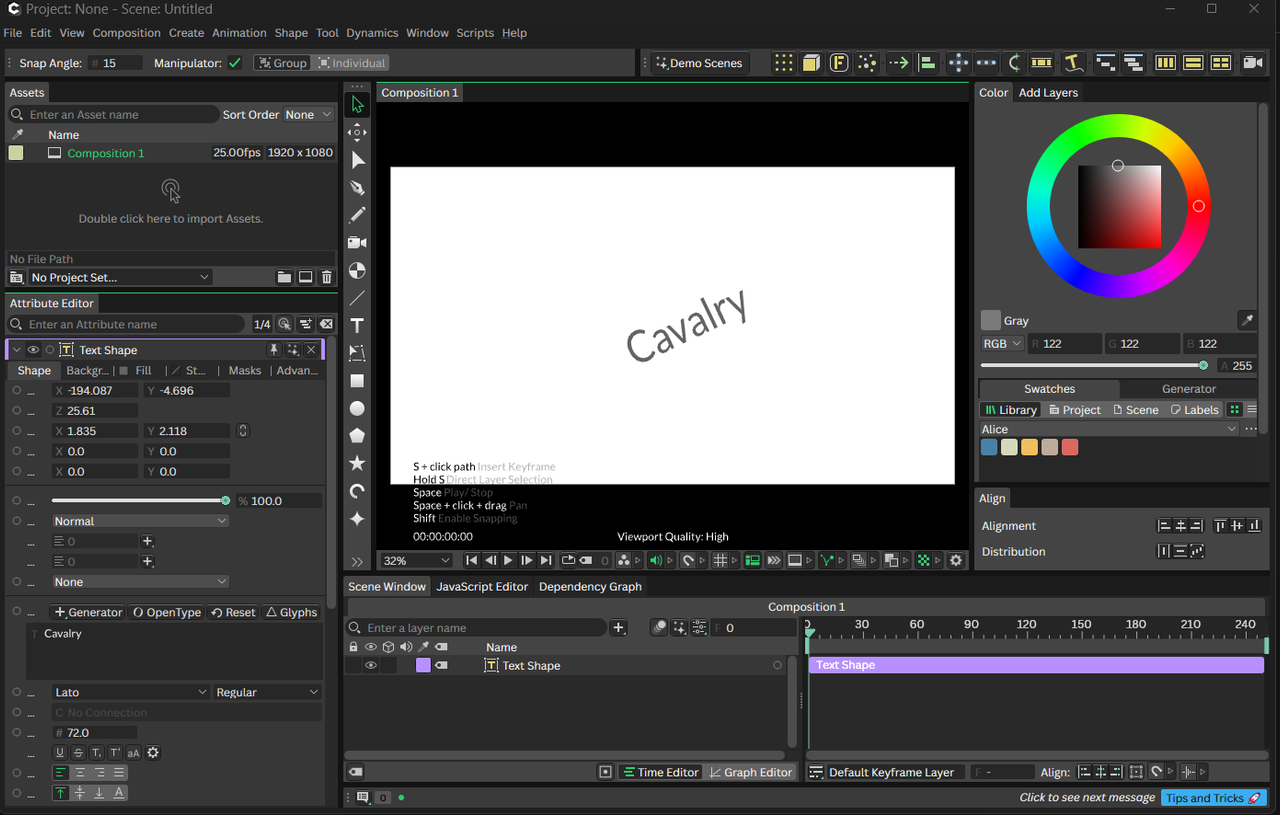
Task: Play the composition in the viewport
Action: (508, 561)
